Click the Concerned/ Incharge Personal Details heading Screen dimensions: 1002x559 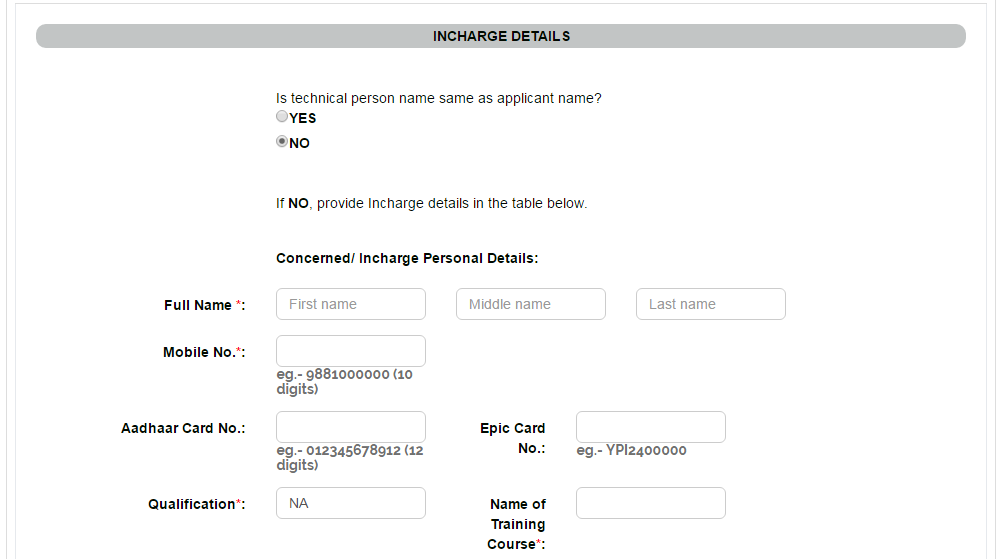point(407,258)
